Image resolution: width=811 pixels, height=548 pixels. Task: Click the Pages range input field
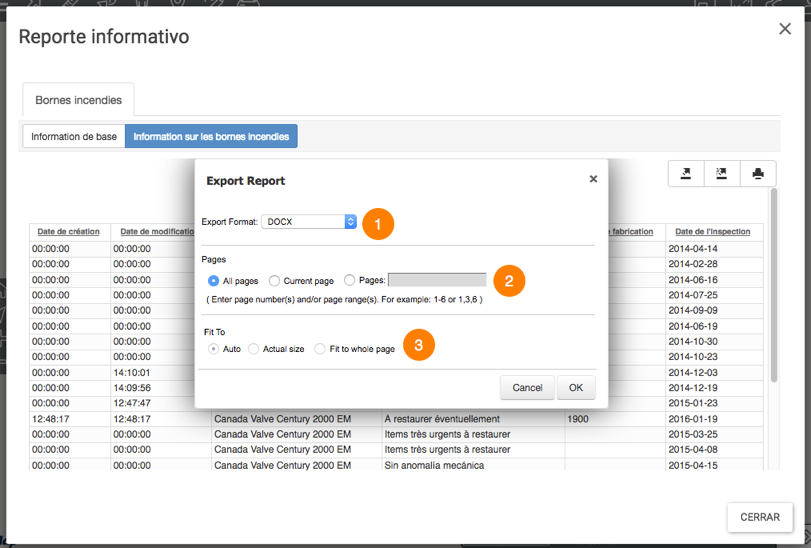pos(437,280)
